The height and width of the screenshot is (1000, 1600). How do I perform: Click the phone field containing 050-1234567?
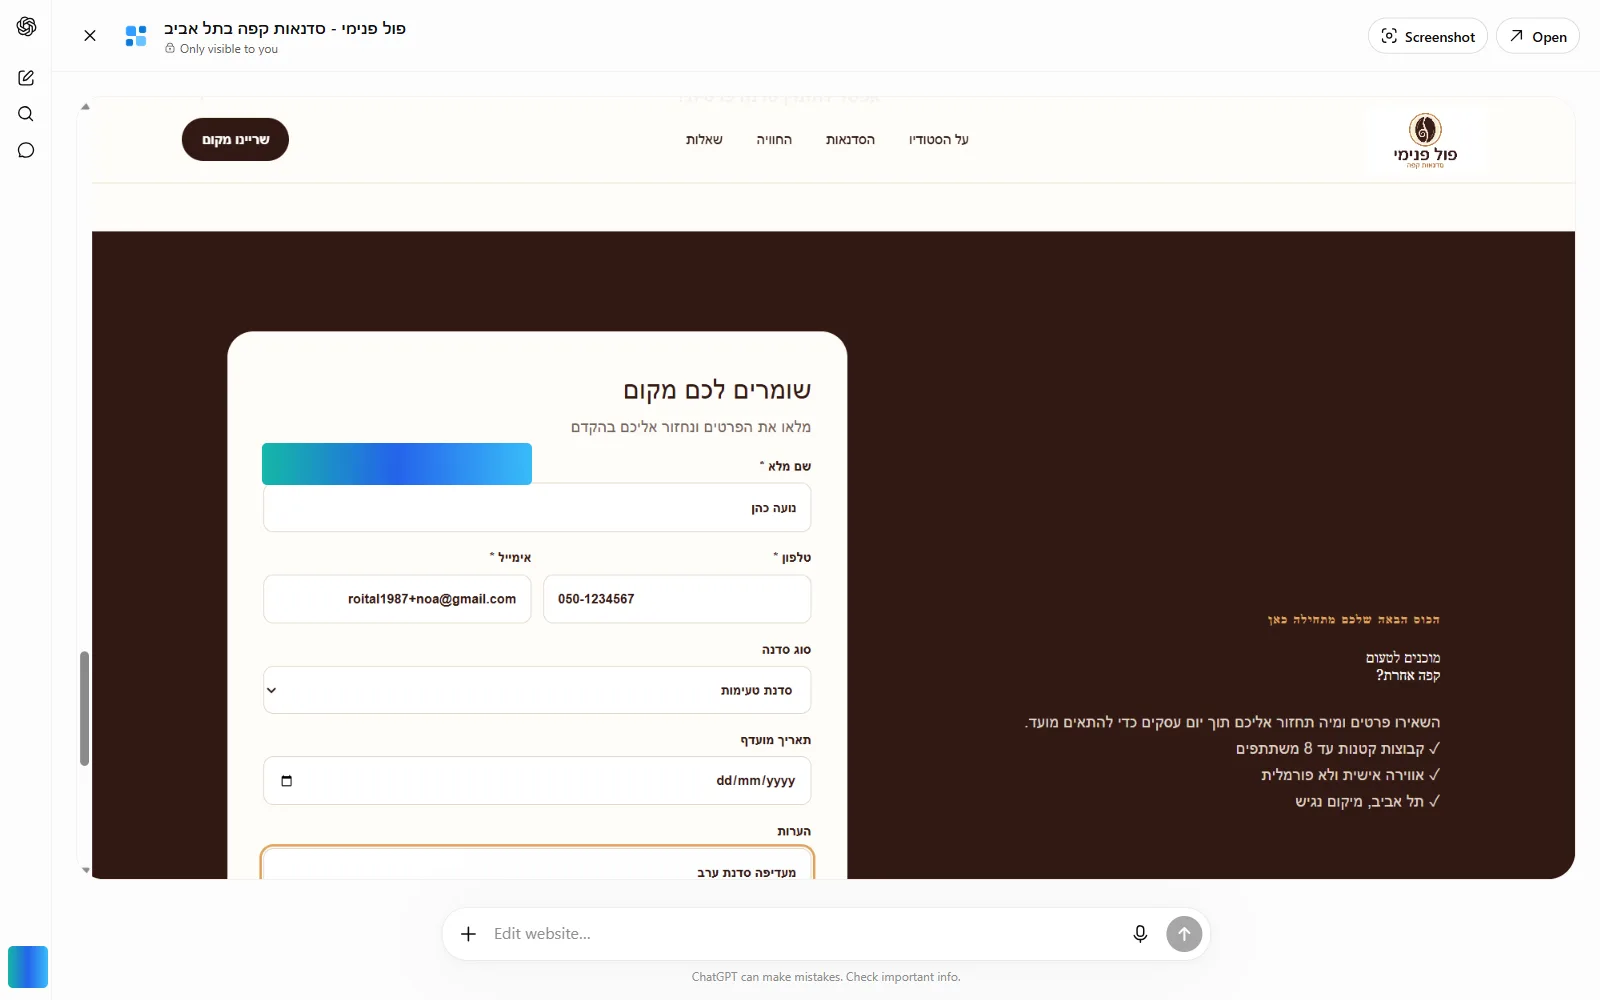coord(677,599)
